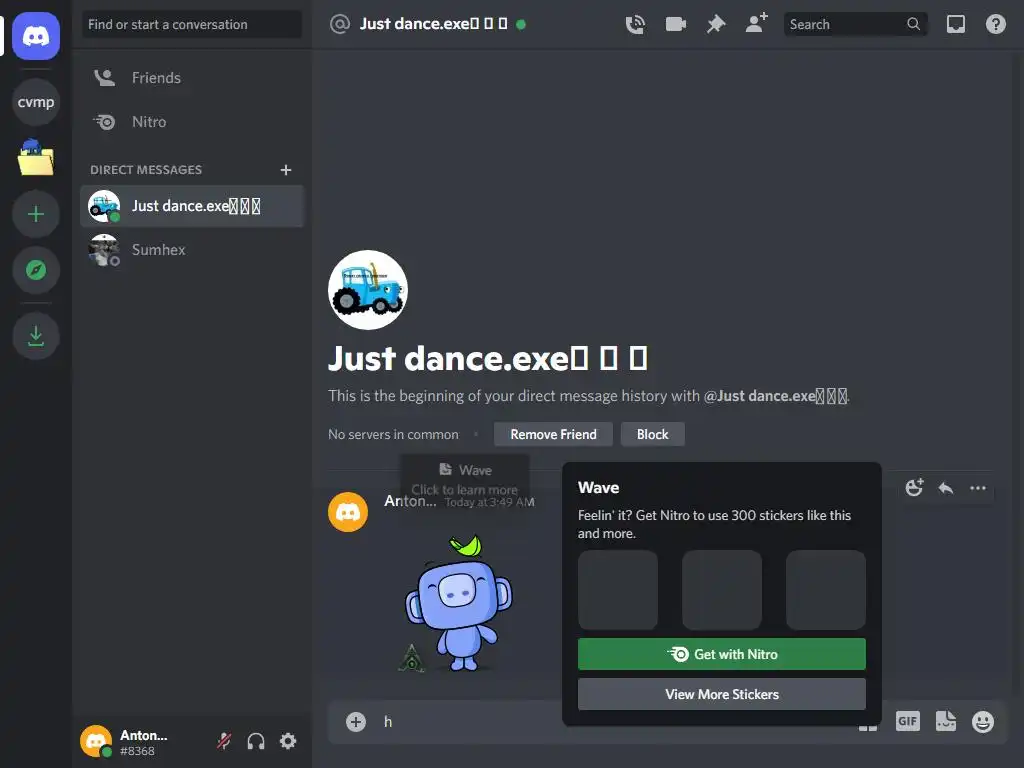
Task: Open the emoji picker
Action: [983, 722]
